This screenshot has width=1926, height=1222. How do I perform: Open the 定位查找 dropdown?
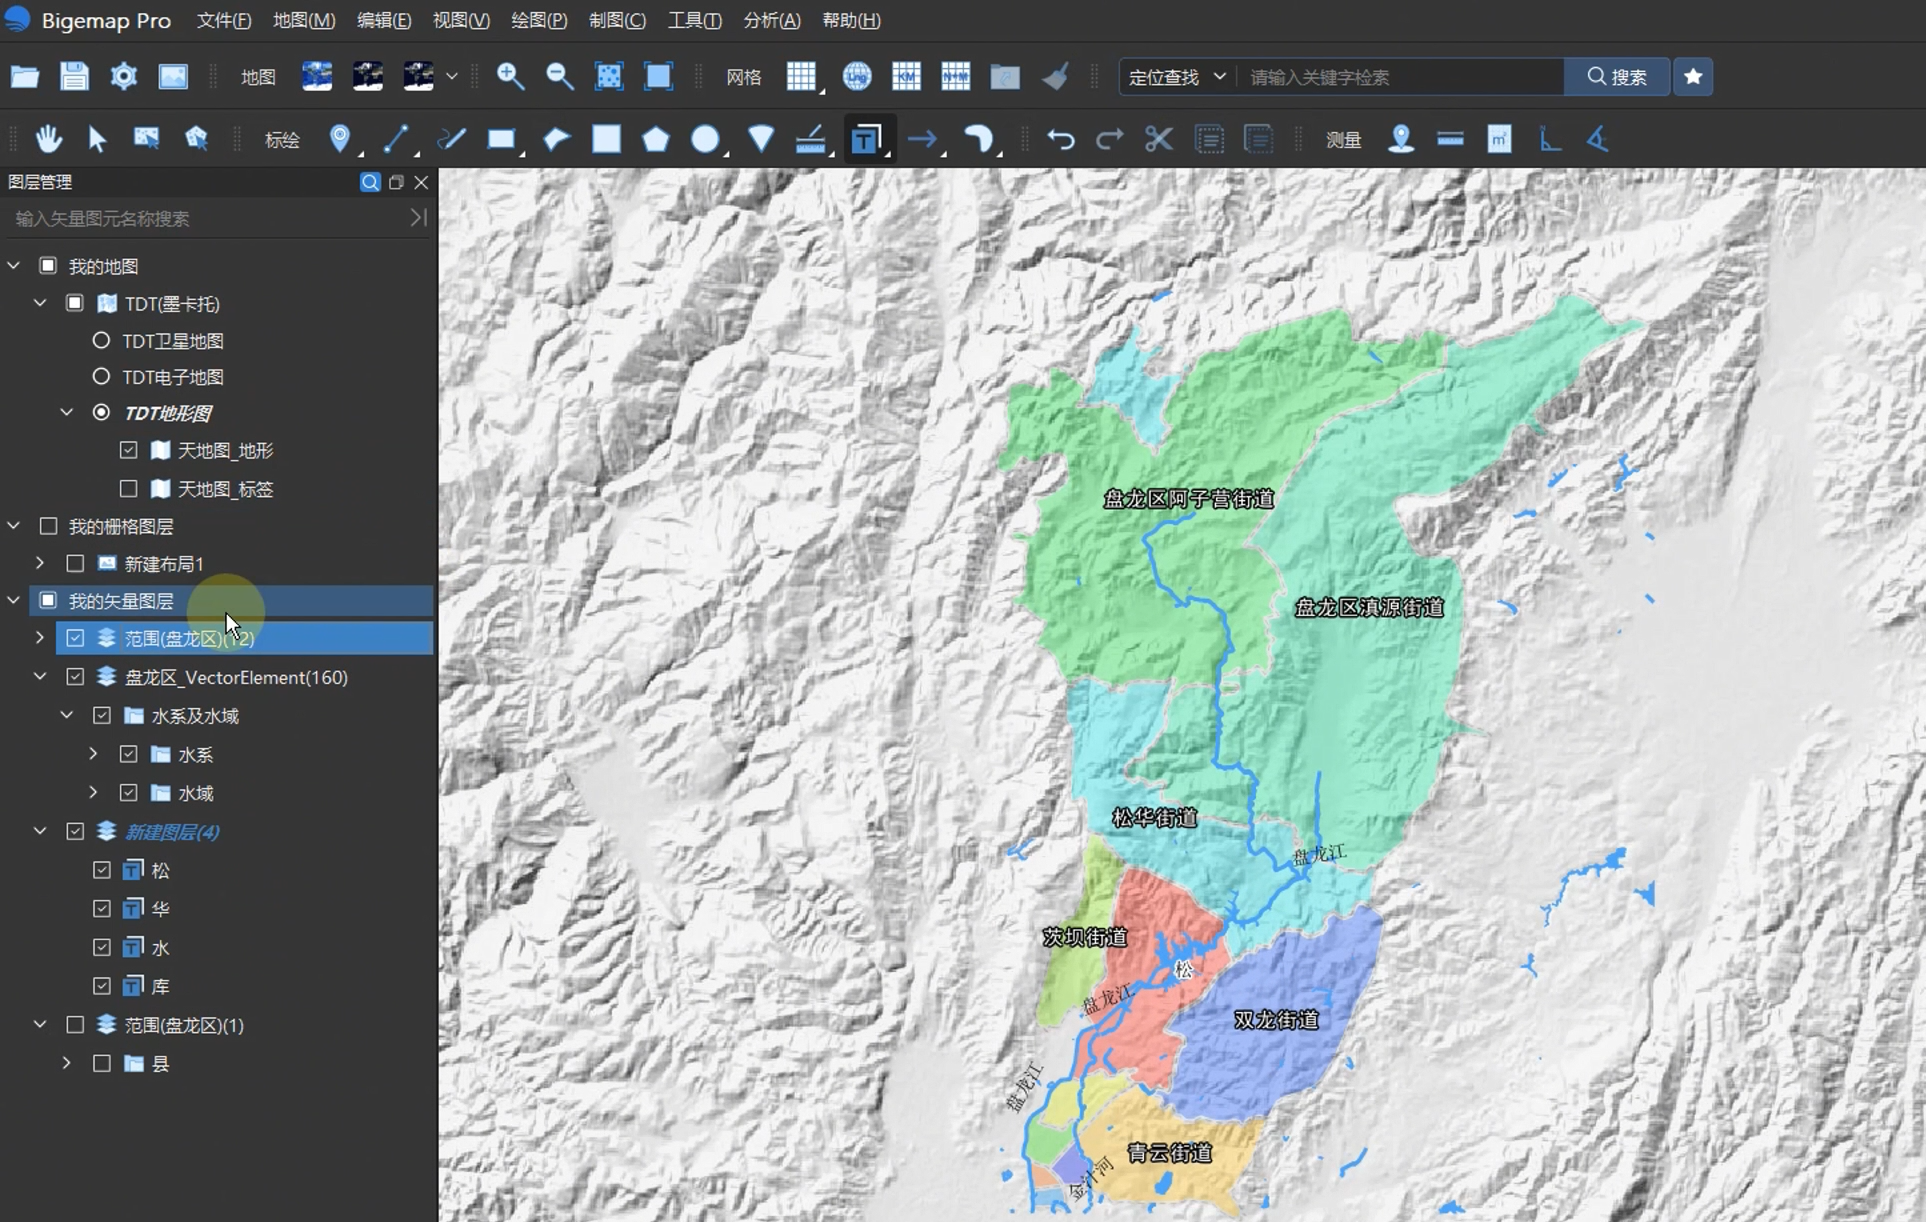(1177, 77)
